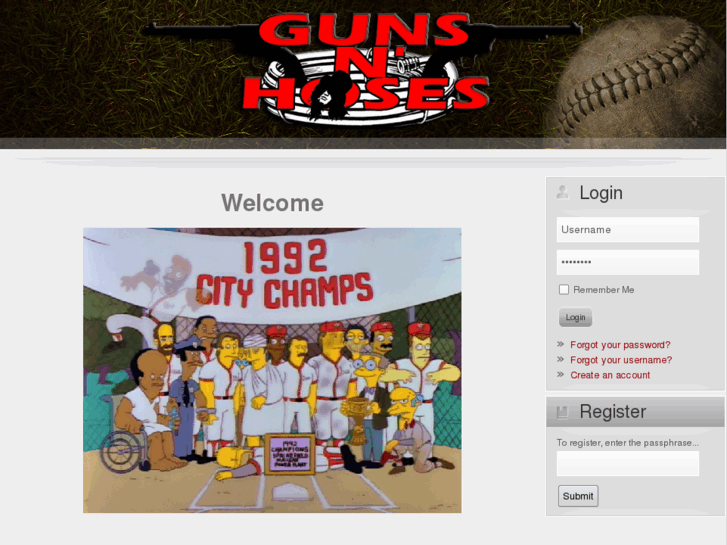
Task: Open the Forgot your password link
Action: click(x=620, y=345)
